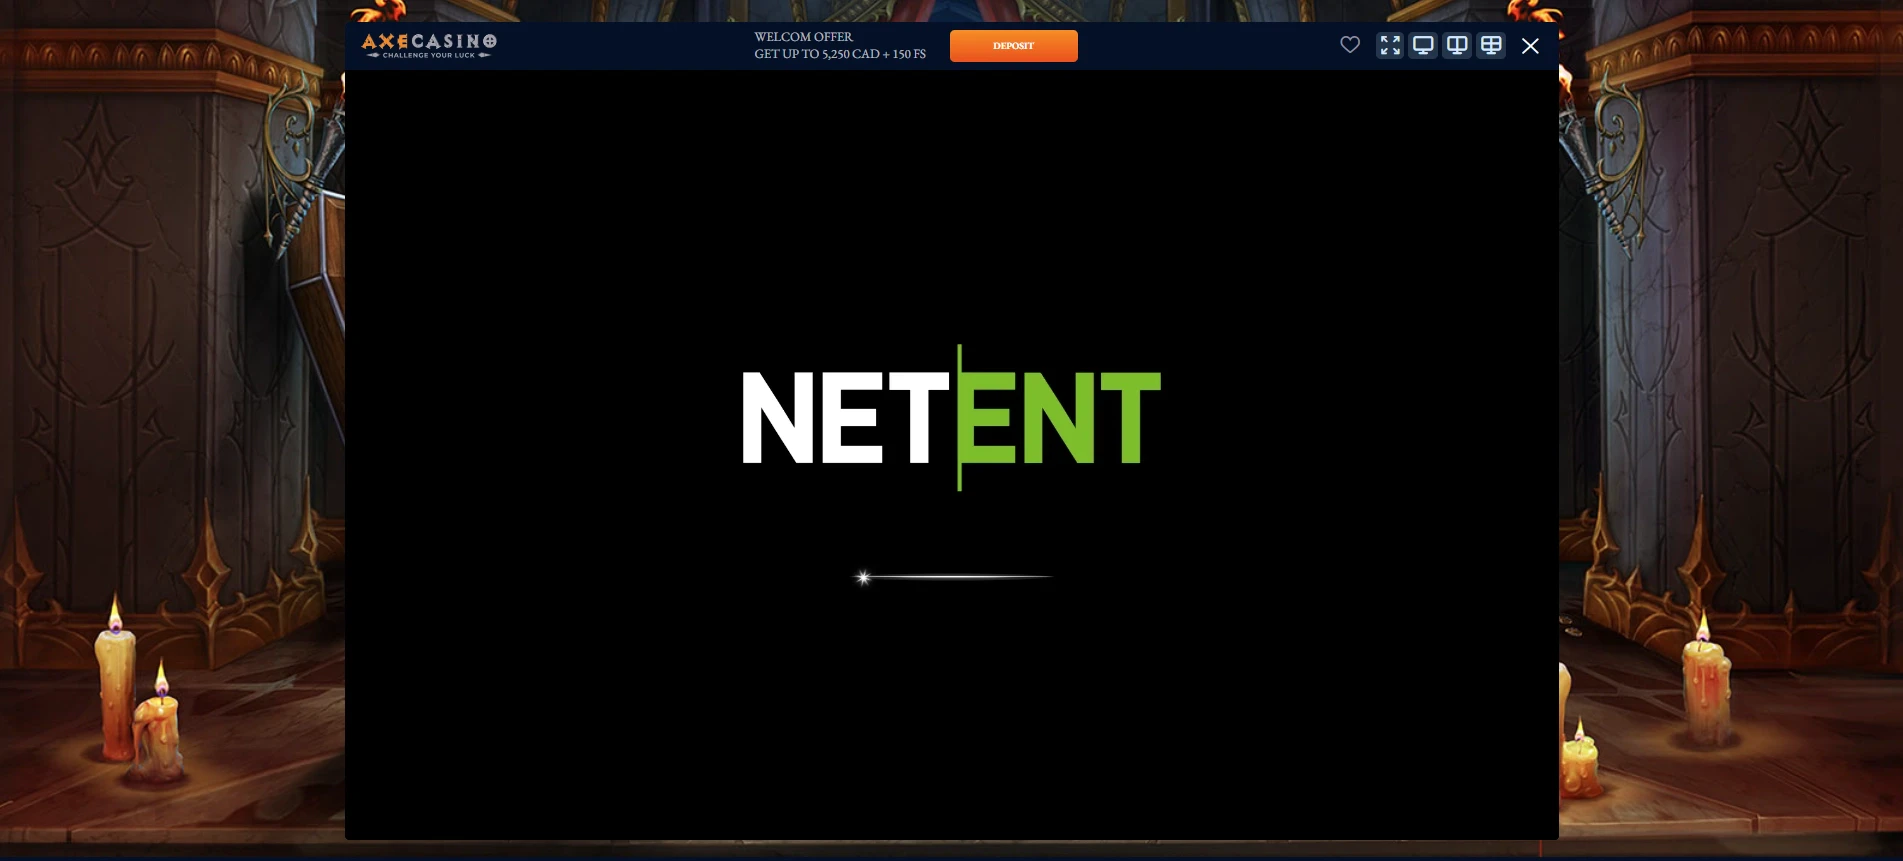Enter fullscreen mode via the arrows icon
1903x861 pixels.
pos(1390,46)
